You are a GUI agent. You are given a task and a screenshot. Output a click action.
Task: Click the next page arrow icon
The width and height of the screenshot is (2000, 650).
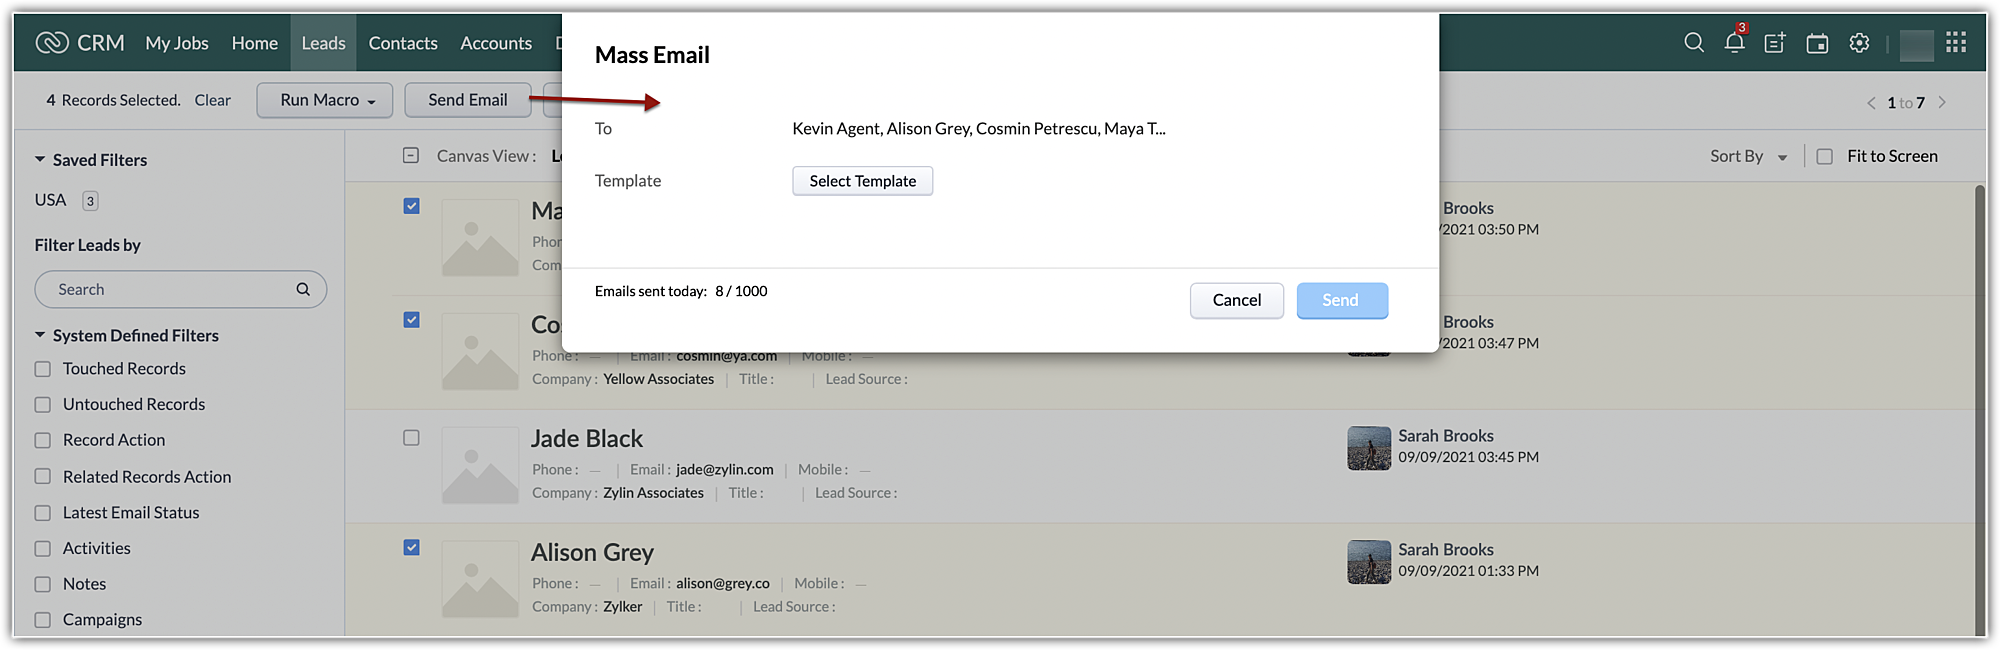1942,102
